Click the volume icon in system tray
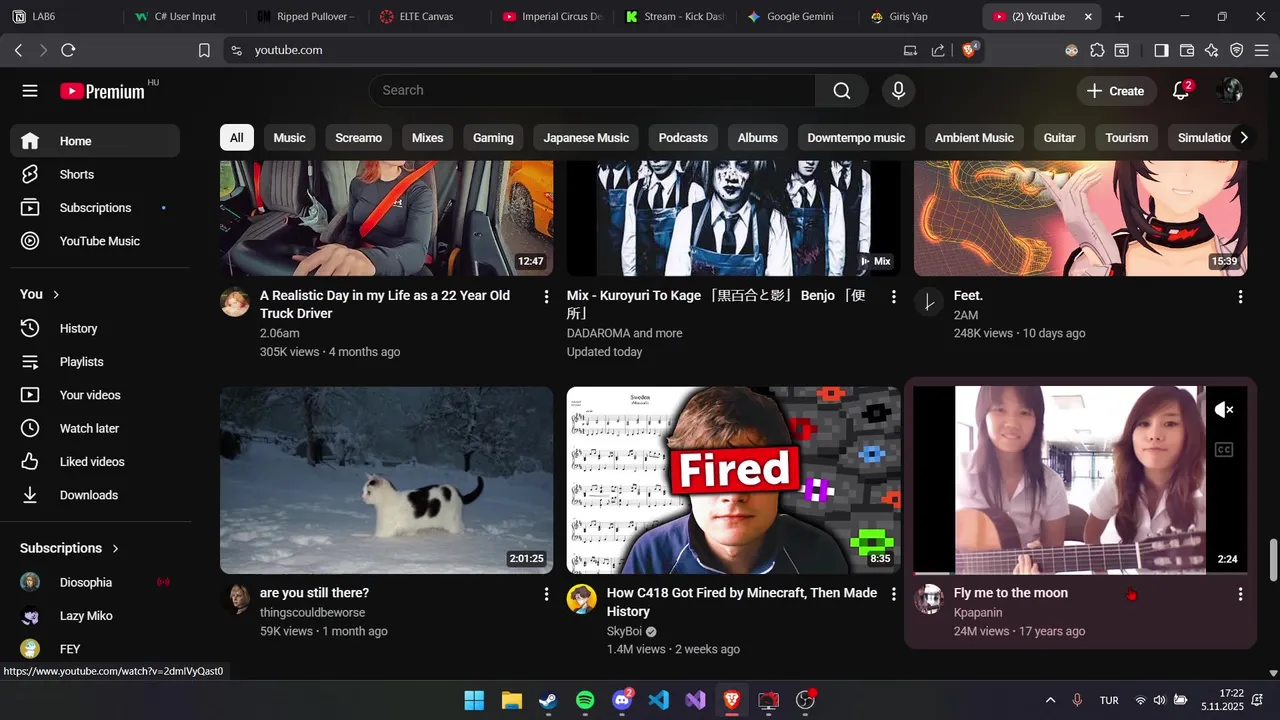1280x720 pixels. pyautogui.click(x=1160, y=700)
